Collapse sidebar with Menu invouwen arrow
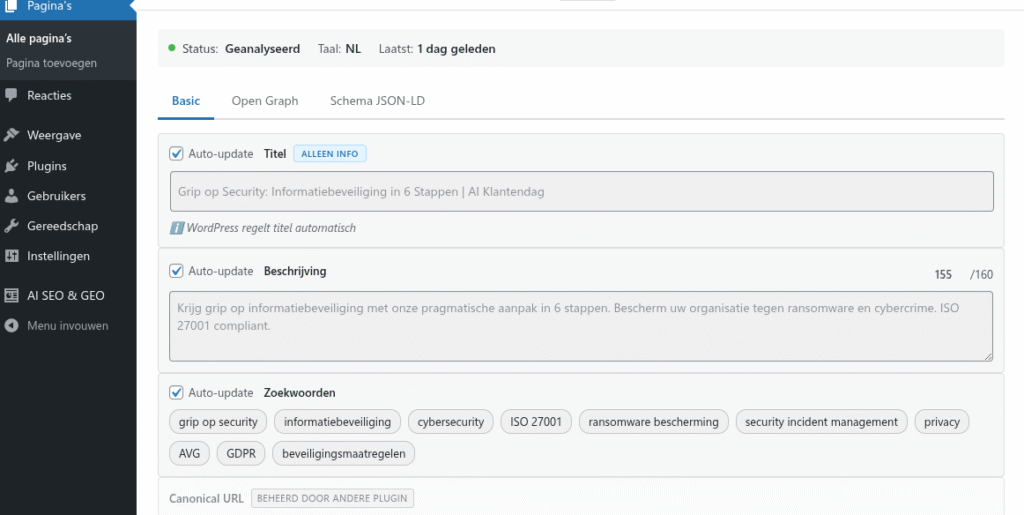The height and width of the screenshot is (515, 1024). pyautogui.click(x=12, y=326)
